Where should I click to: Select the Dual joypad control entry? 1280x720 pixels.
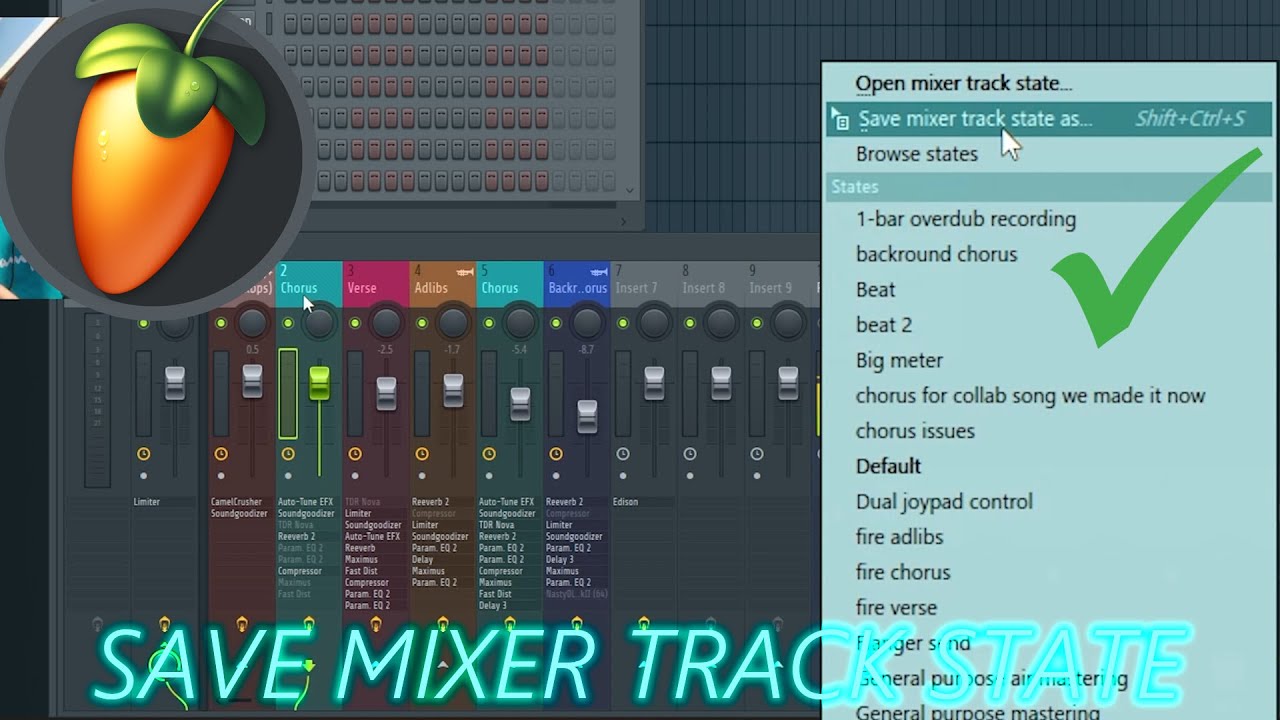(x=944, y=502)
